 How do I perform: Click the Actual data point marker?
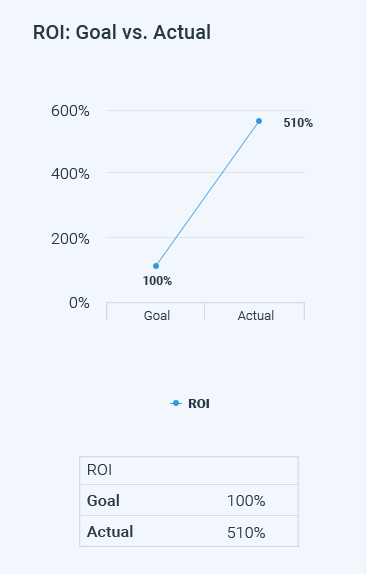tap(259, 121)
